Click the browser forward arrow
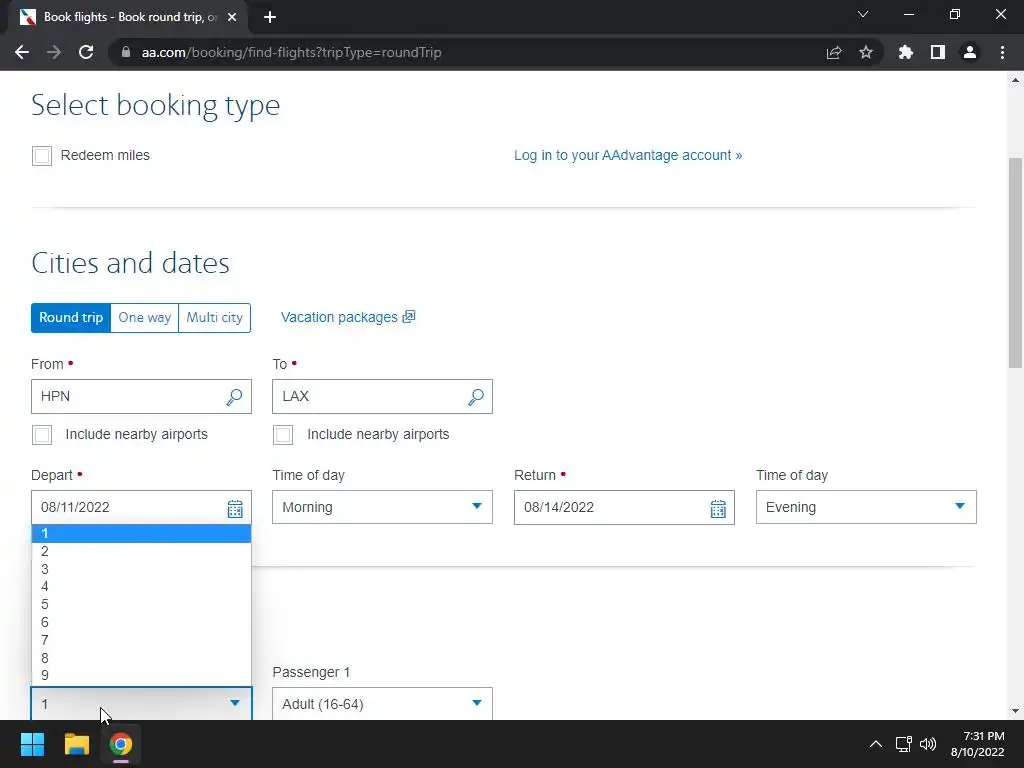 click(x=54, y=52)
